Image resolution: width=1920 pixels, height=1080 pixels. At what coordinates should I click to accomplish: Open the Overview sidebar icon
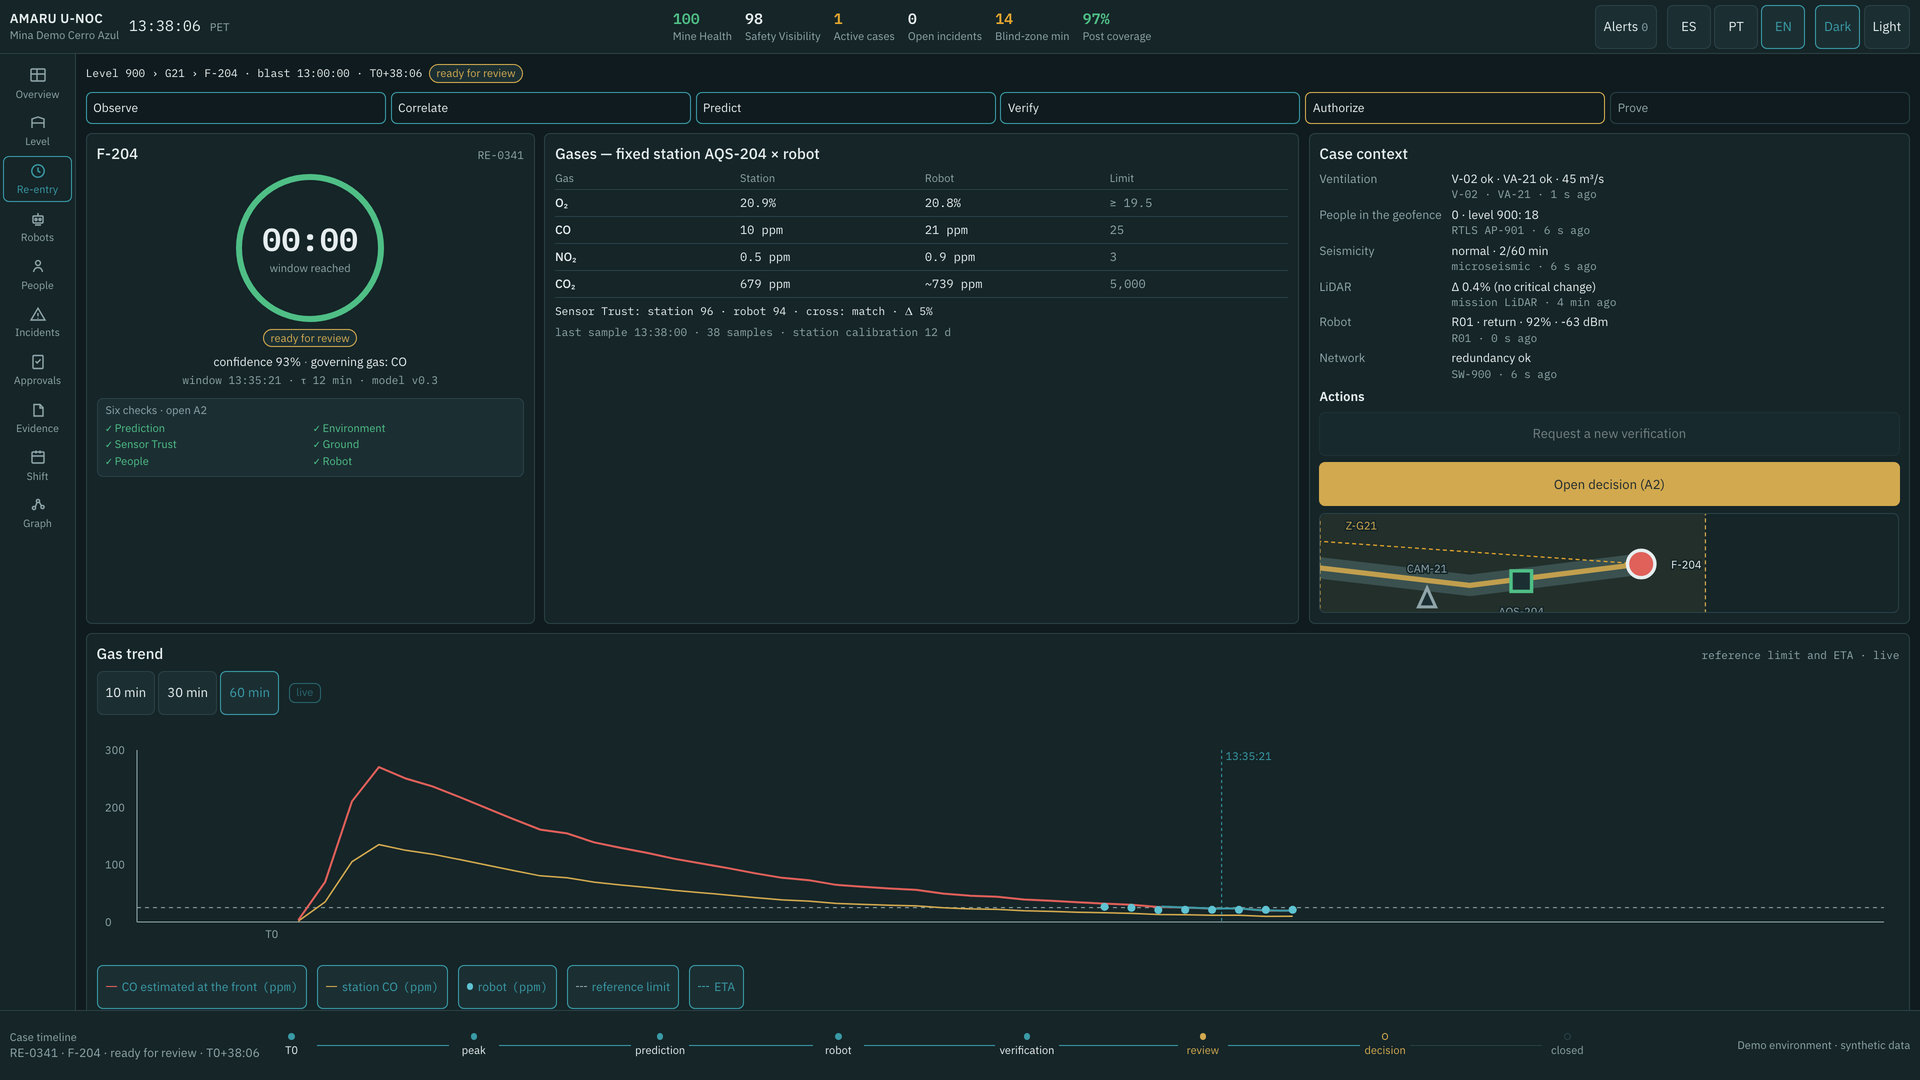(37, 83)
